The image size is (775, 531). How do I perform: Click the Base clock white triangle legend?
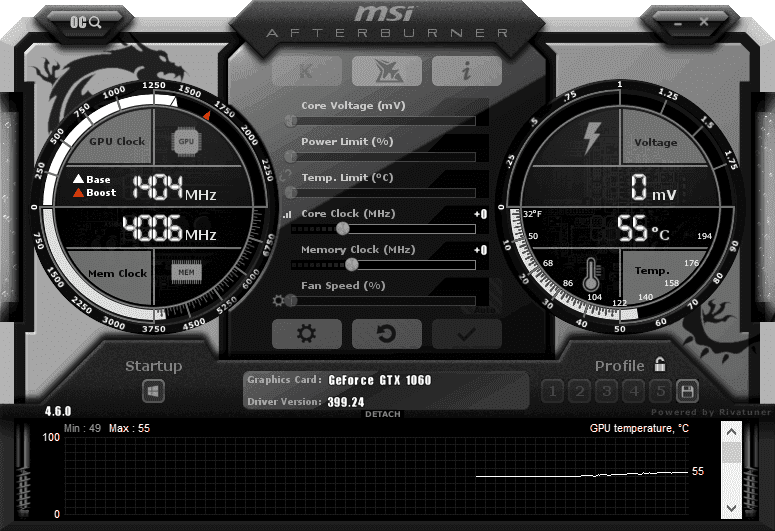click(x=92, y=179)
